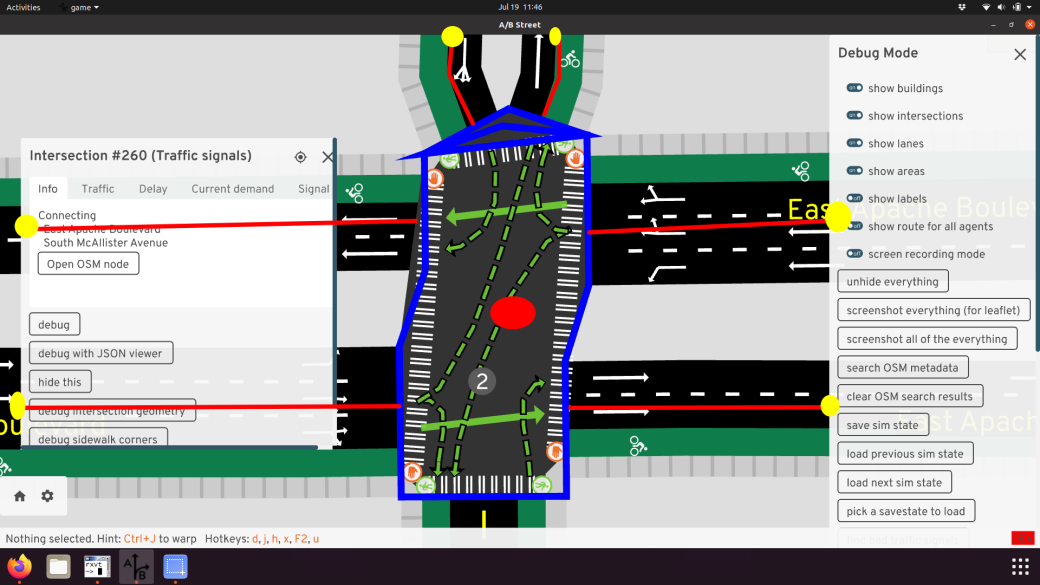Click the clock showing Jul 19 11:46

click(x=520, y=7)
